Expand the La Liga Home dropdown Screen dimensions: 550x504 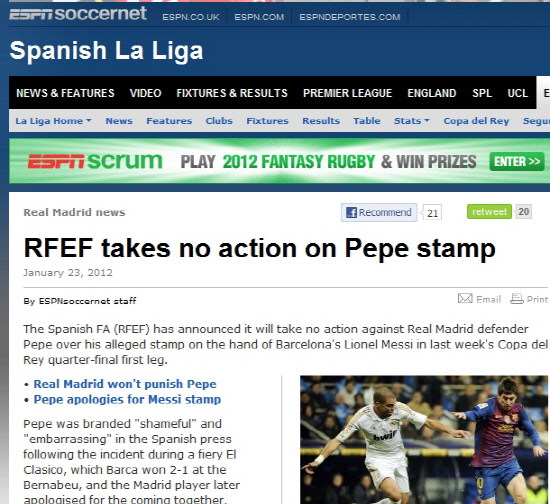[x=53, y=121]
